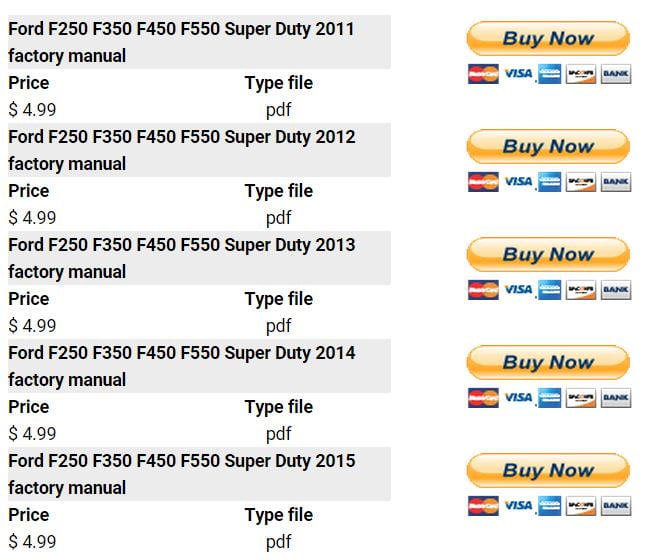Click Bank payment icon for 2015 manual

tap(615, 506)
